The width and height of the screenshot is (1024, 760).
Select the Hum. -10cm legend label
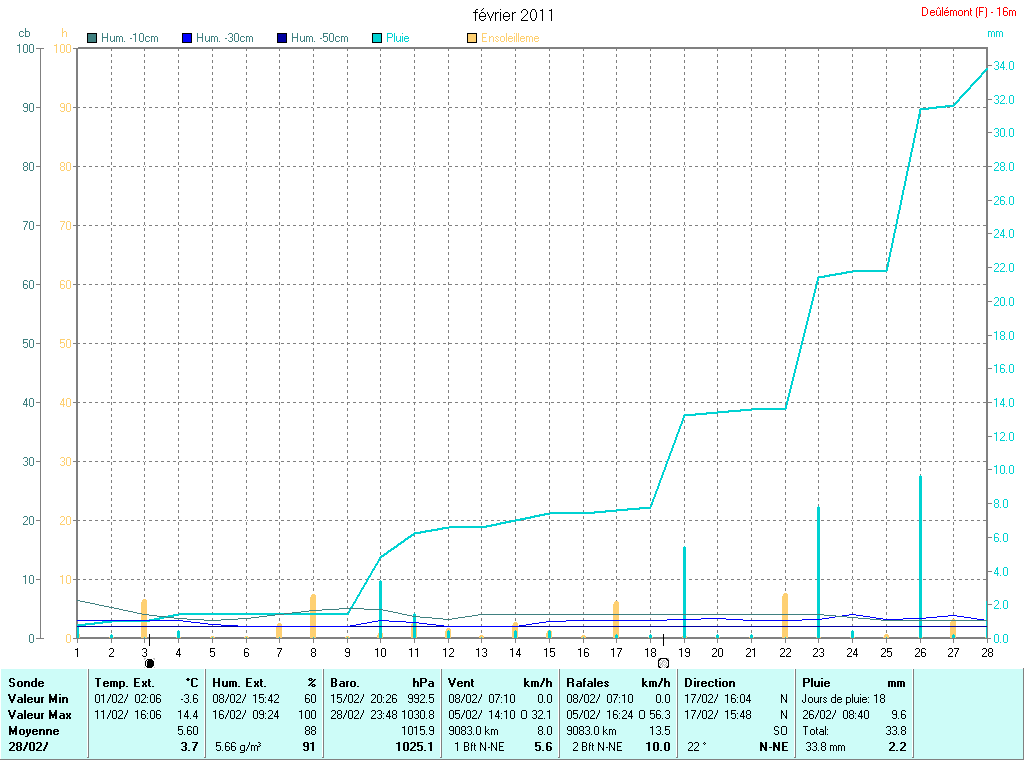coord(130,38)
